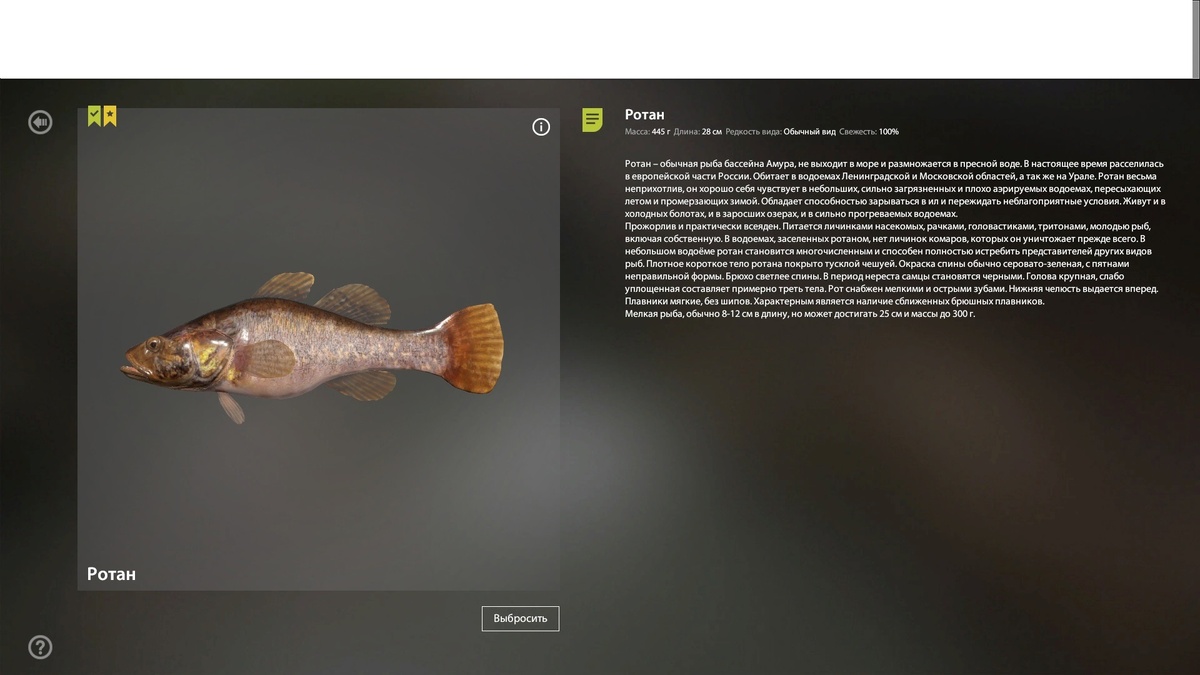
Task: Click the Ротан caption inside fish card
Action: (111, 574)
